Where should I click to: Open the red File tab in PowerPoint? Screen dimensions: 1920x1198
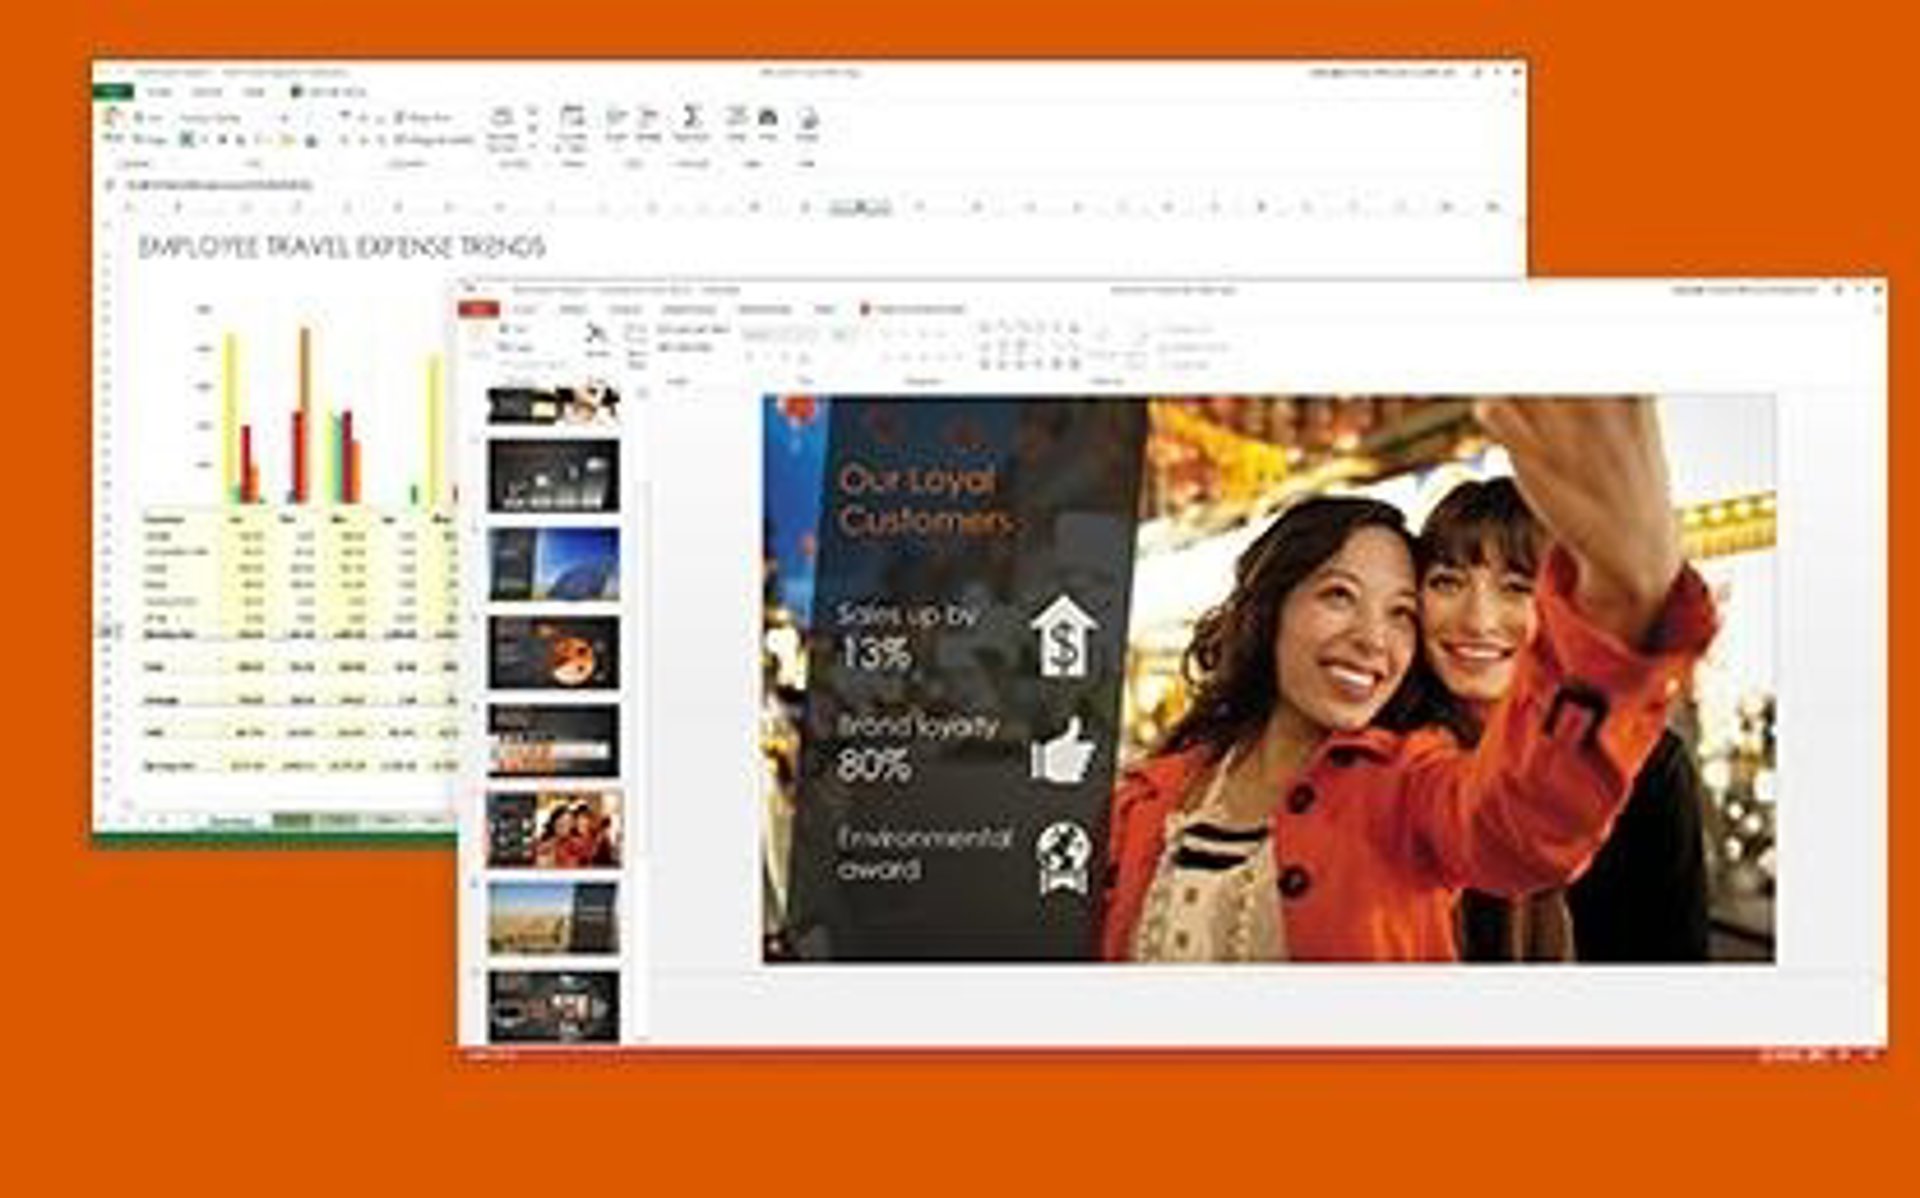point(478,309)
